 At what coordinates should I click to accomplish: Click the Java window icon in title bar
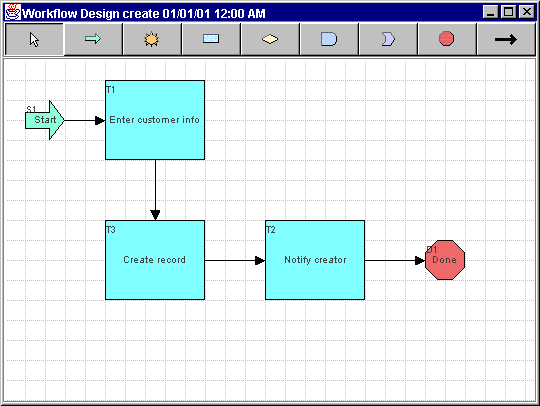point(13,12)
